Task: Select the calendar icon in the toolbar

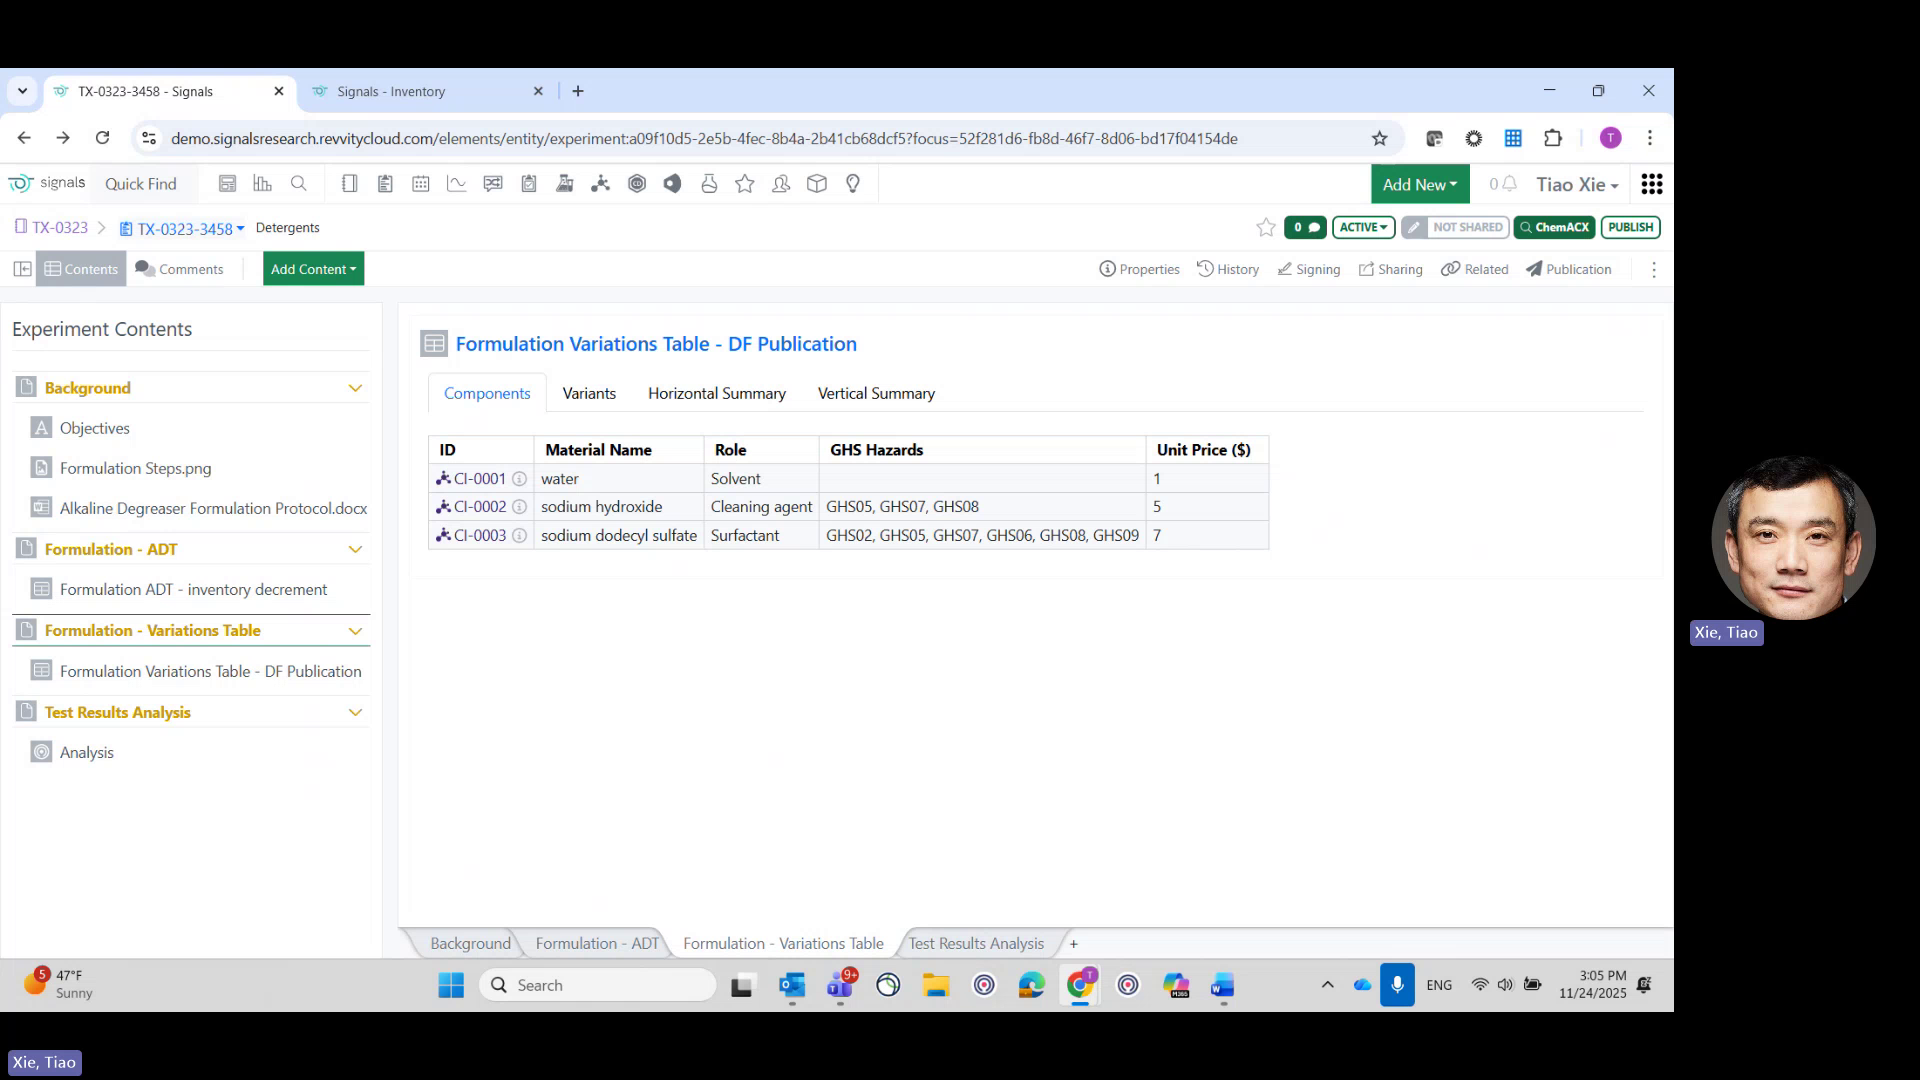Action: click(x=421, y=183)
